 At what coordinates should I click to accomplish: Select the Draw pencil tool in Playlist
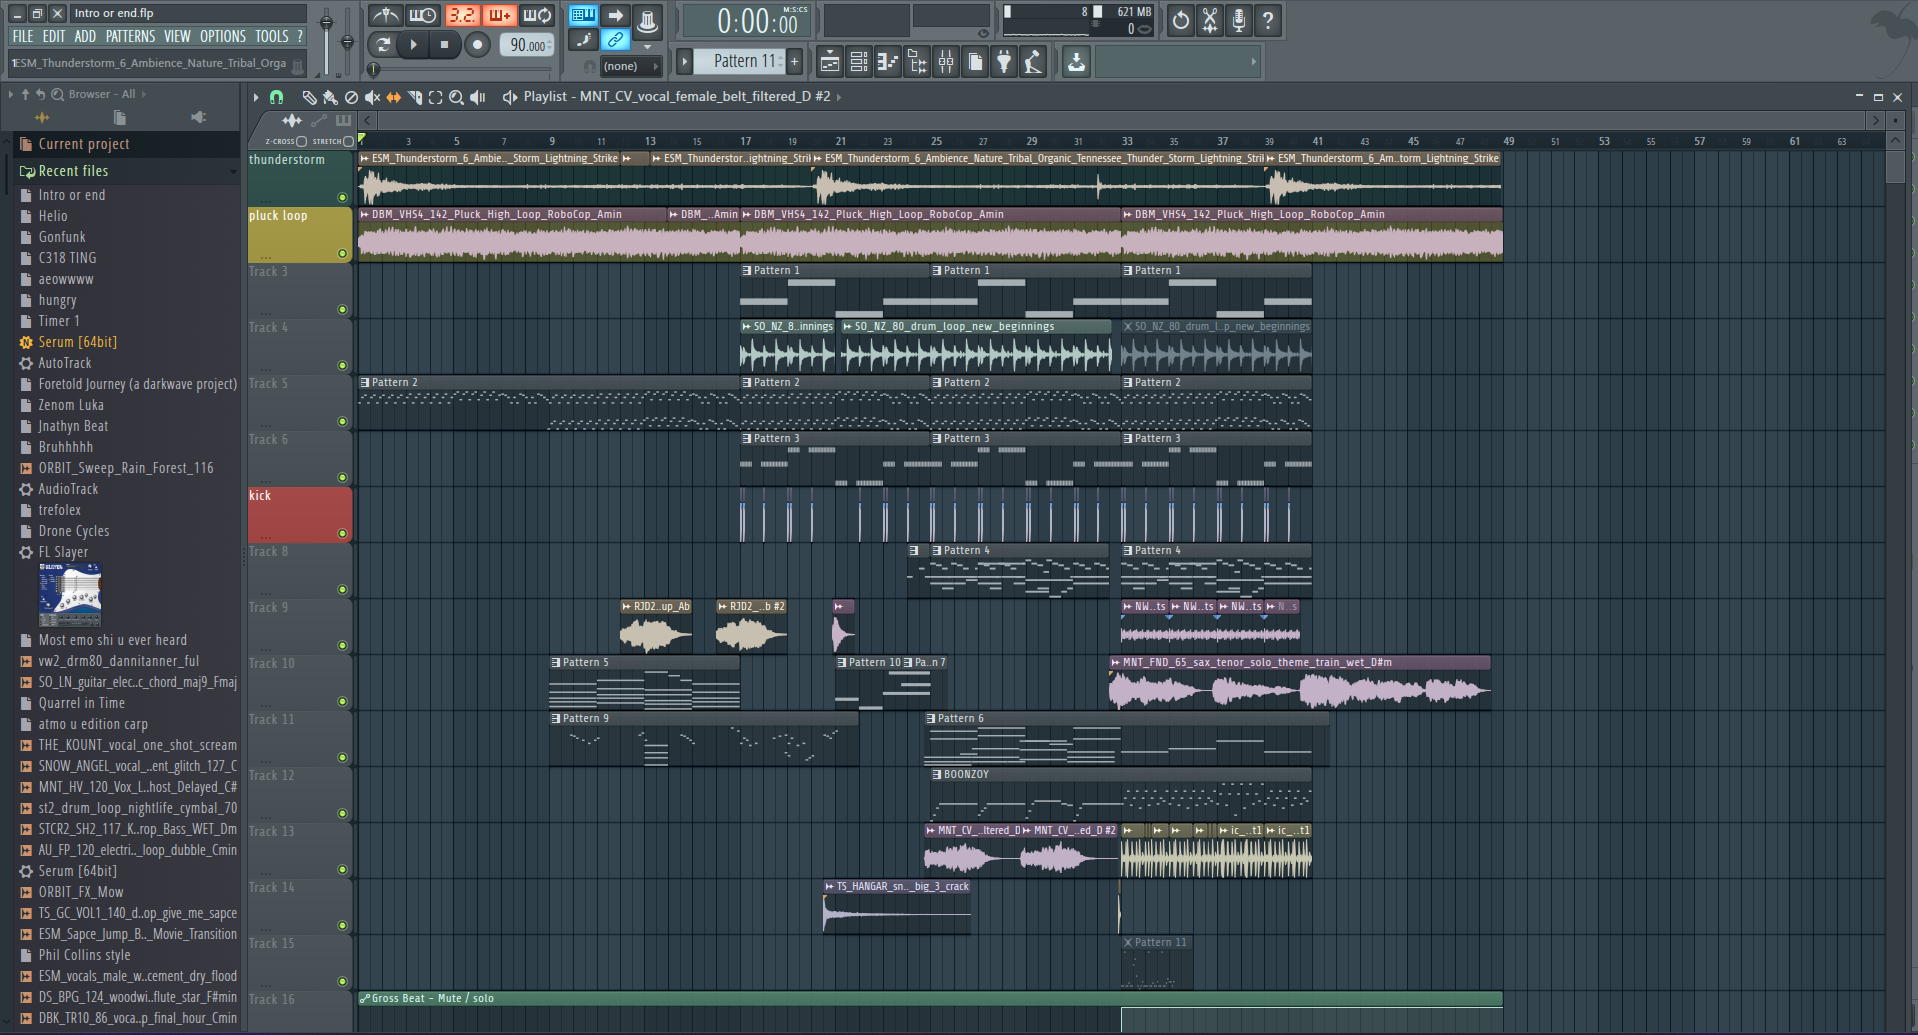(x=309, y=97)
